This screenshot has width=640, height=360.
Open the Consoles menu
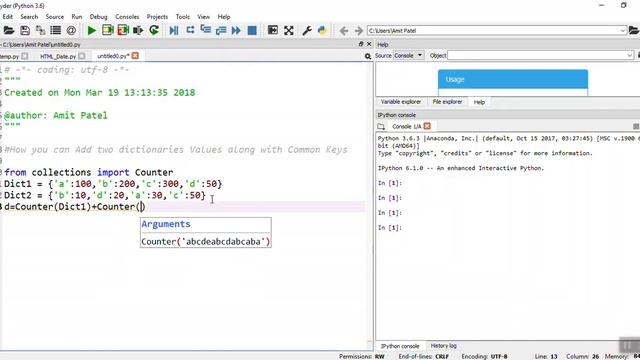tap(127, 17)
